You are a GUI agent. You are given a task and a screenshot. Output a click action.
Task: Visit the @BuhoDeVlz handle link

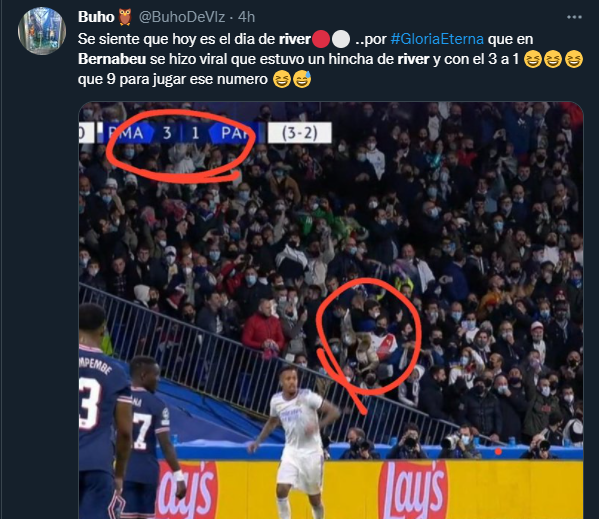[x=181, y=17]
